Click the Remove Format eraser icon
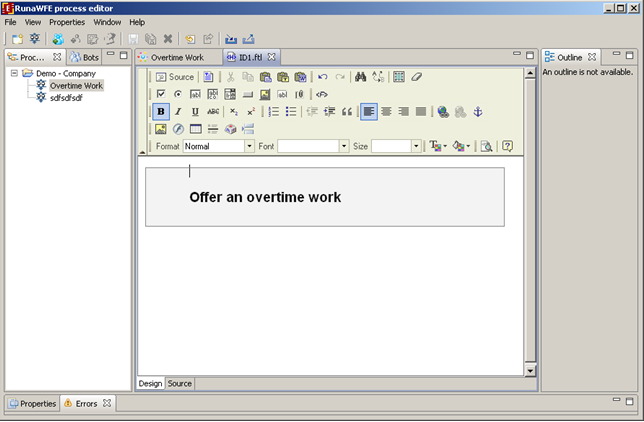Viewport: 644px width, 422px height. 416,77
